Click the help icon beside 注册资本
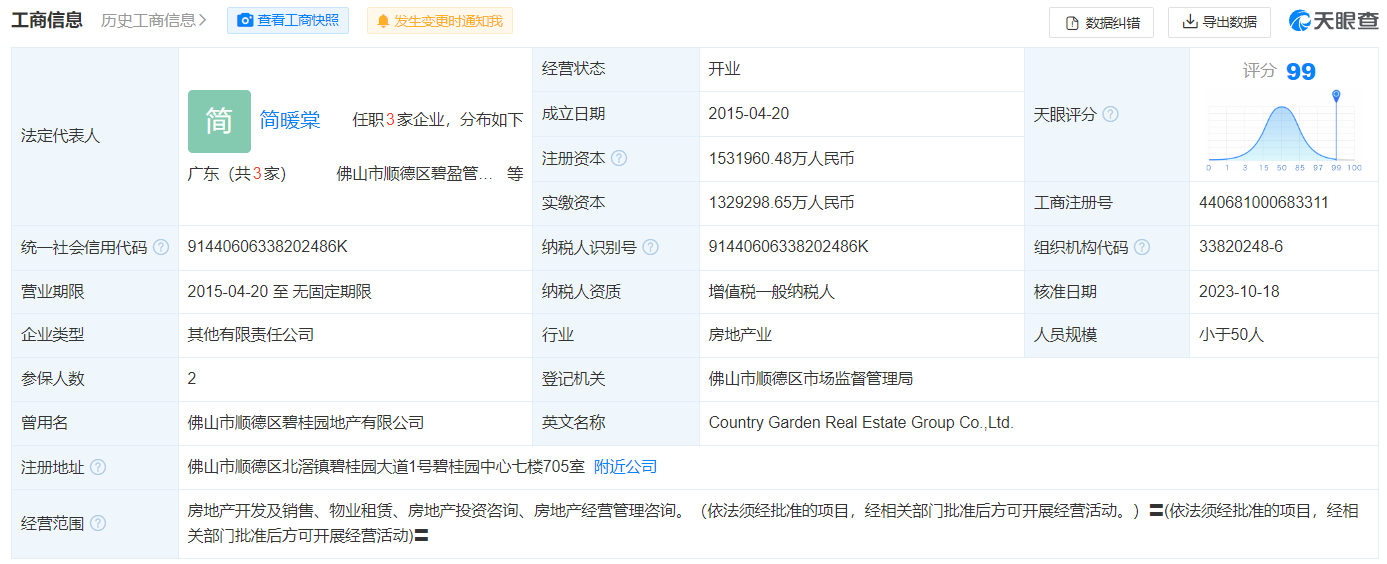1387x564 pixels. [619, 158]
